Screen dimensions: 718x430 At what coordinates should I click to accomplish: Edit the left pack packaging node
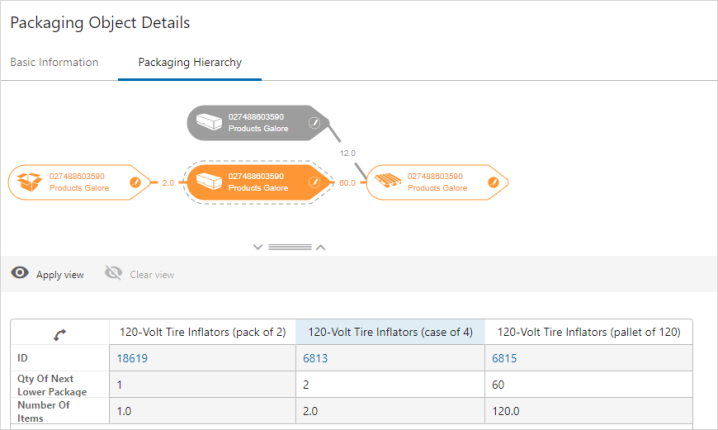(x=135, y=182)
